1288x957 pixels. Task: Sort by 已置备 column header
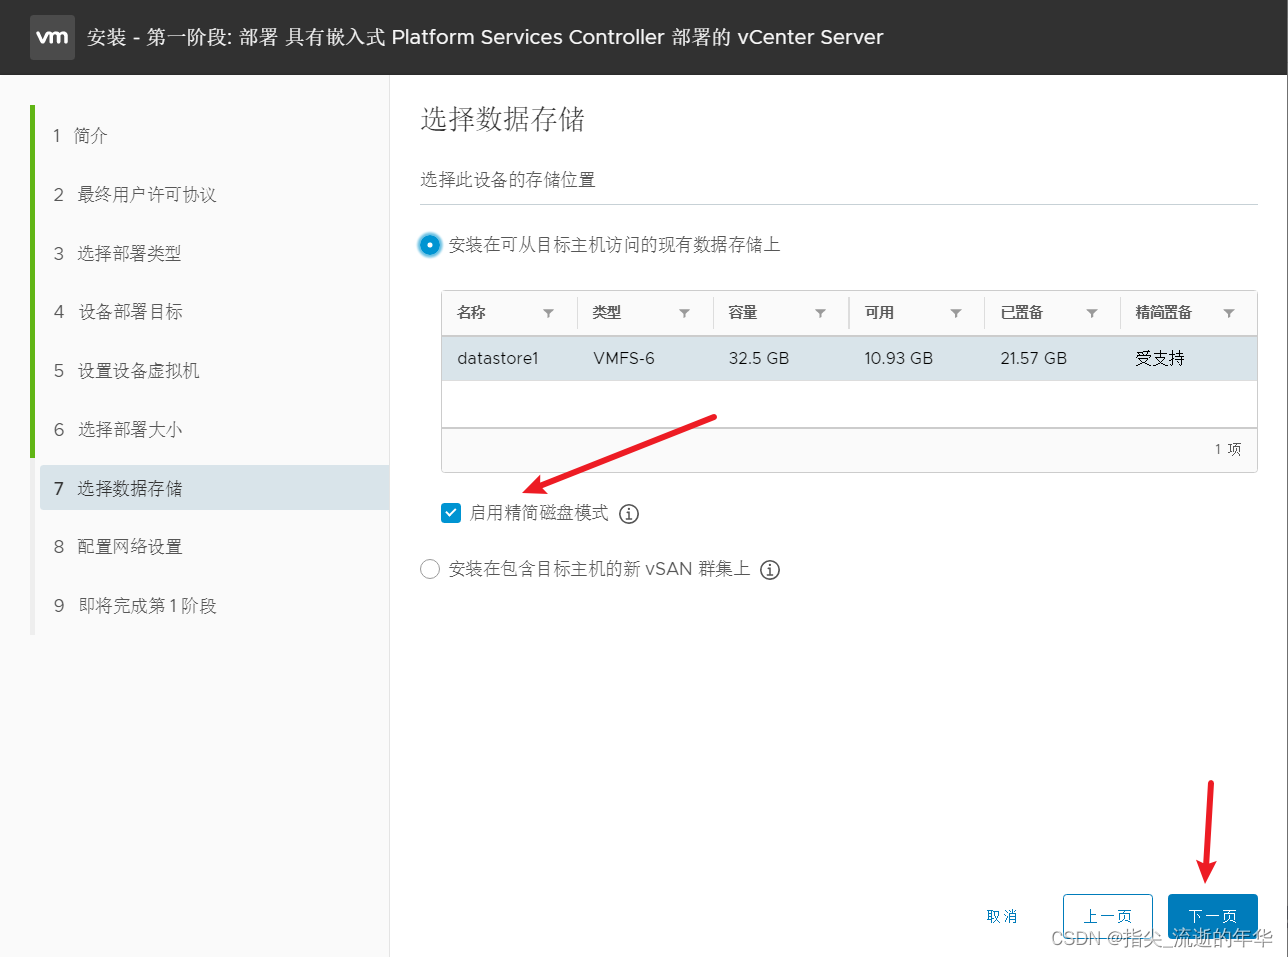pos(1022,313)
